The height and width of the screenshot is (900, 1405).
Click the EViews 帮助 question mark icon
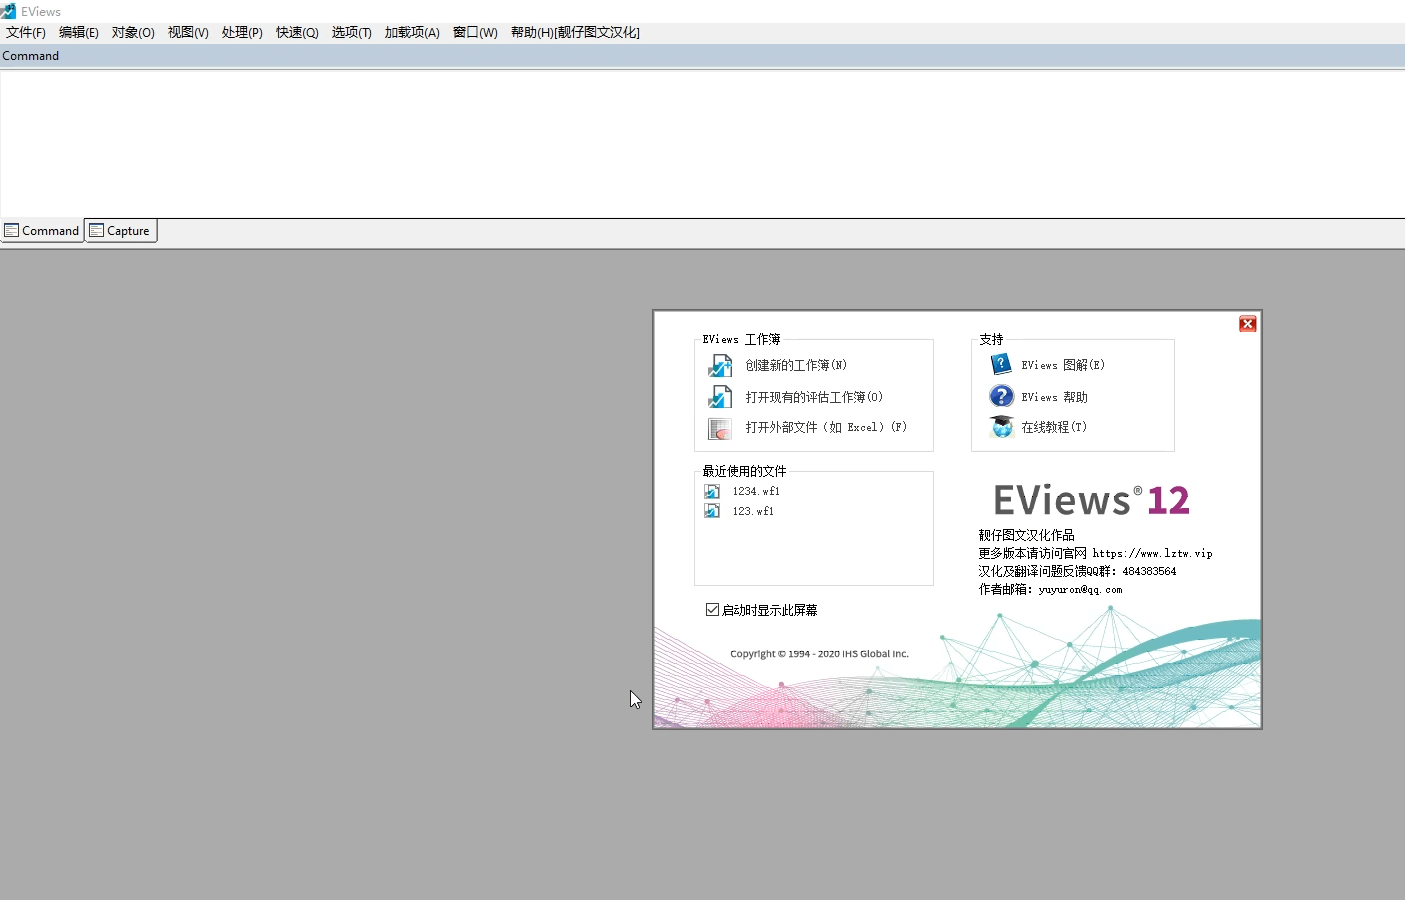[x=1001, y=396]
